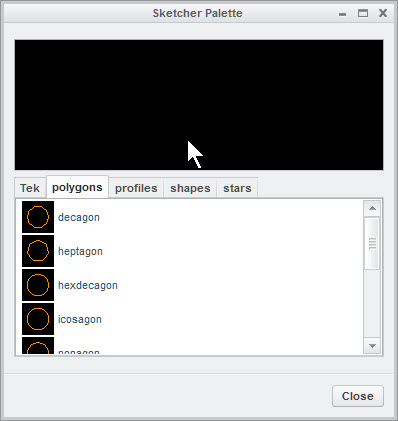Open the stars tab
The image size is (398, 421).
[x=237, y=188]
